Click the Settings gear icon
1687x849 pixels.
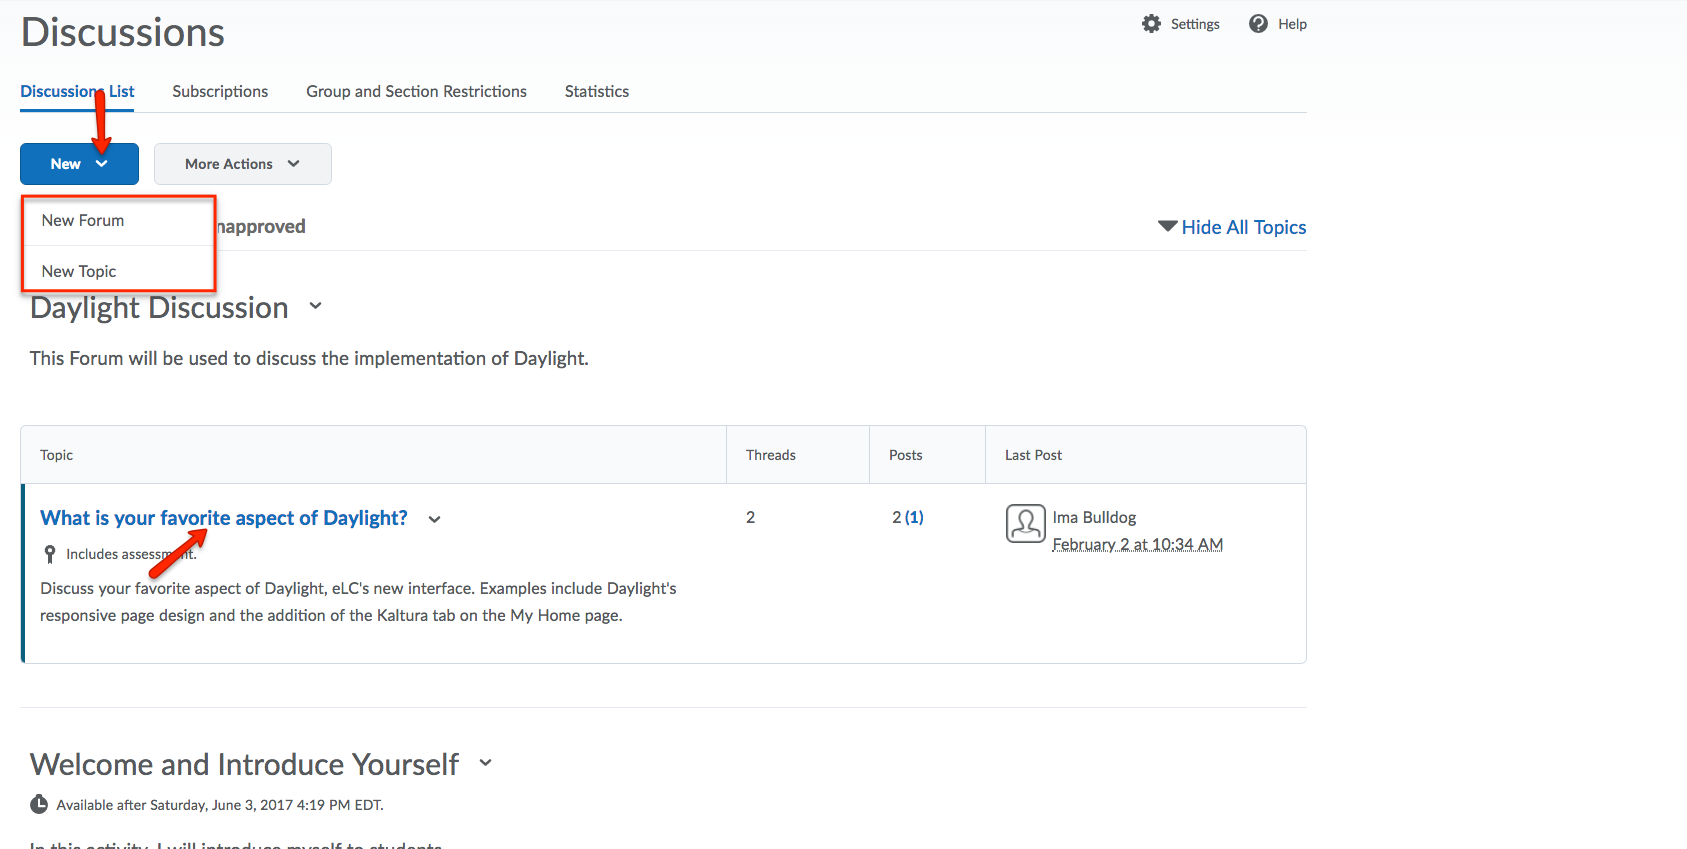click(x=1151, y=24)
